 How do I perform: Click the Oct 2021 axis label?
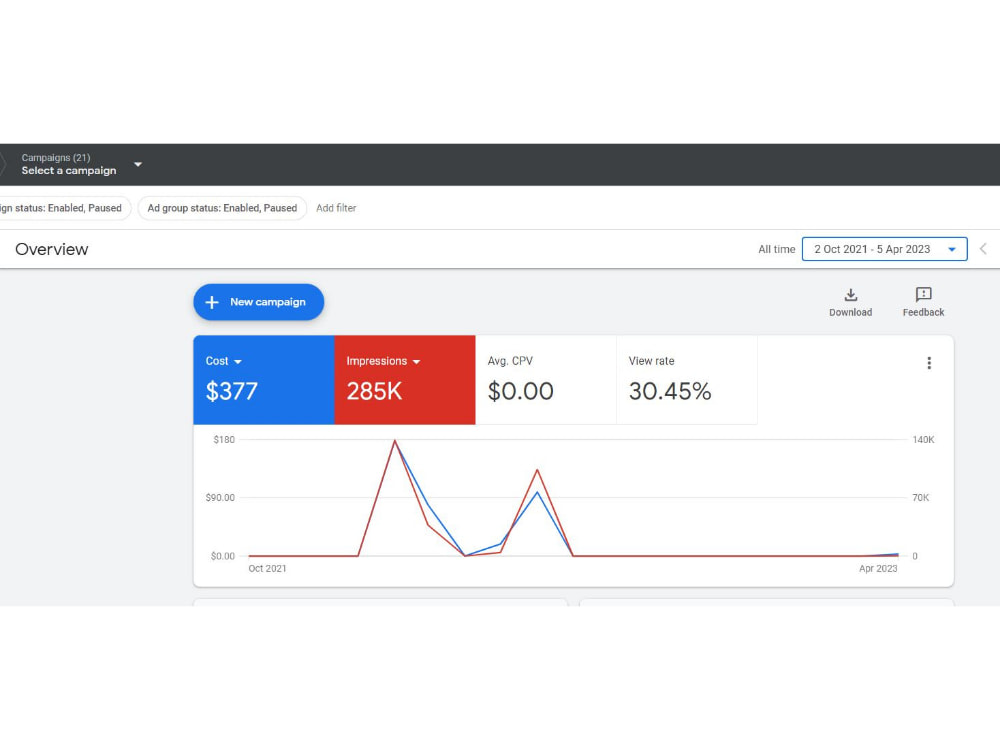tap(267, 568)
